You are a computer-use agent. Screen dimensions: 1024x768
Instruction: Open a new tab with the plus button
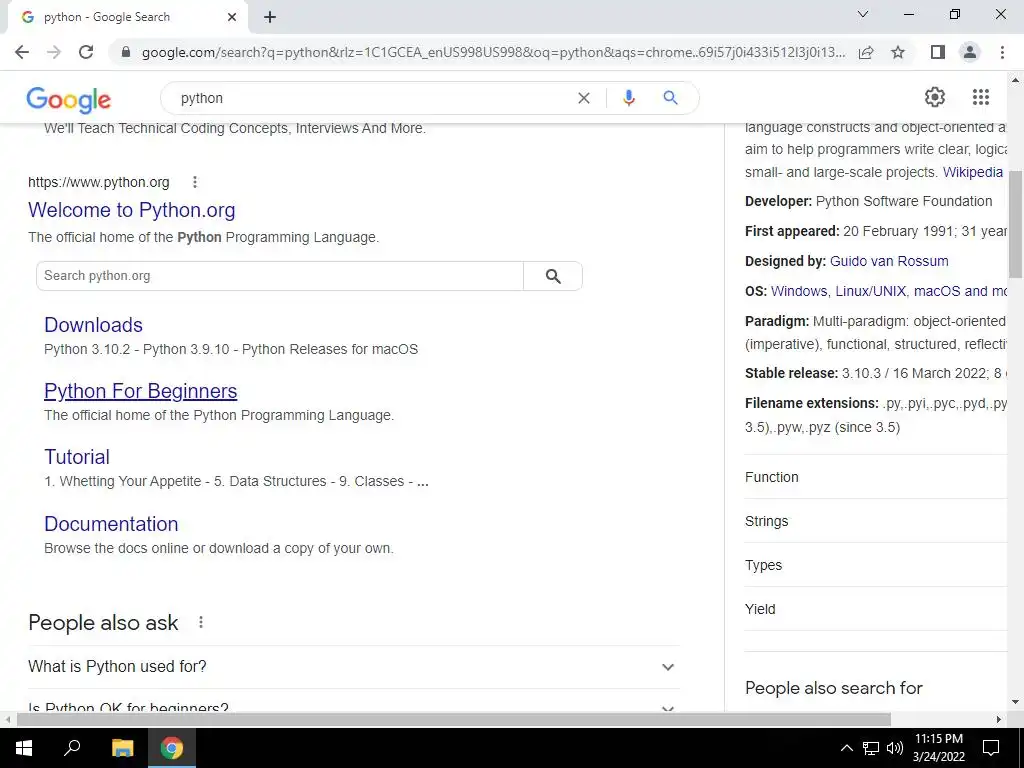[270, 18]
